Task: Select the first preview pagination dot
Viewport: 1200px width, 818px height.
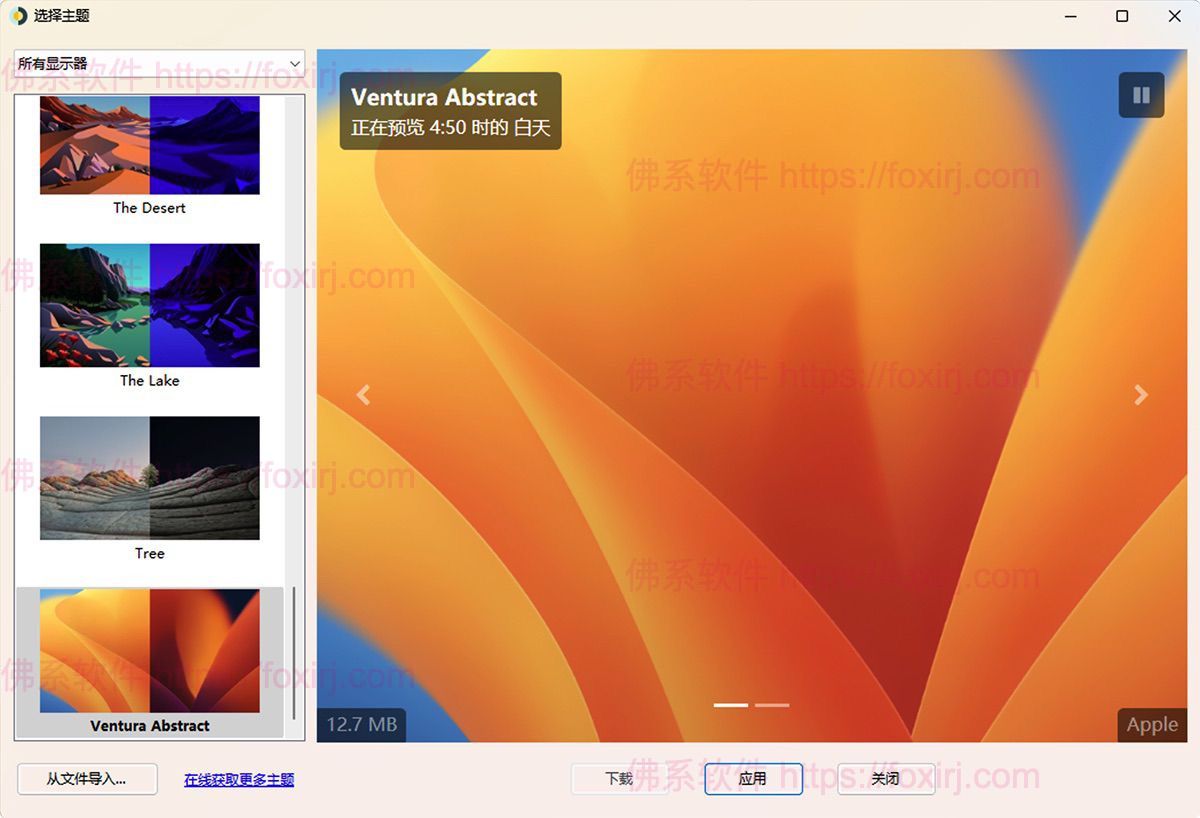Action: [x=730, y=705]
